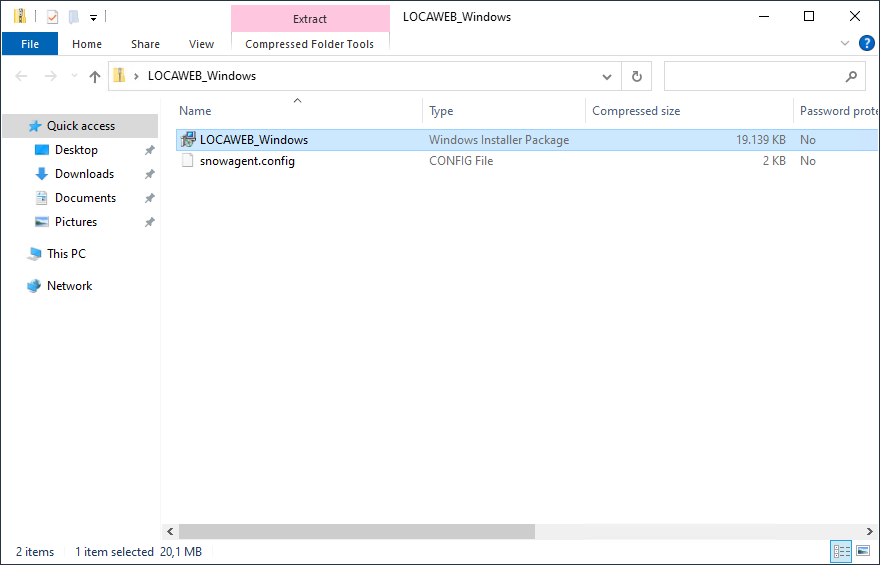Click the Network icon
This screenshot has height=565, width=880.
[34, 286]
